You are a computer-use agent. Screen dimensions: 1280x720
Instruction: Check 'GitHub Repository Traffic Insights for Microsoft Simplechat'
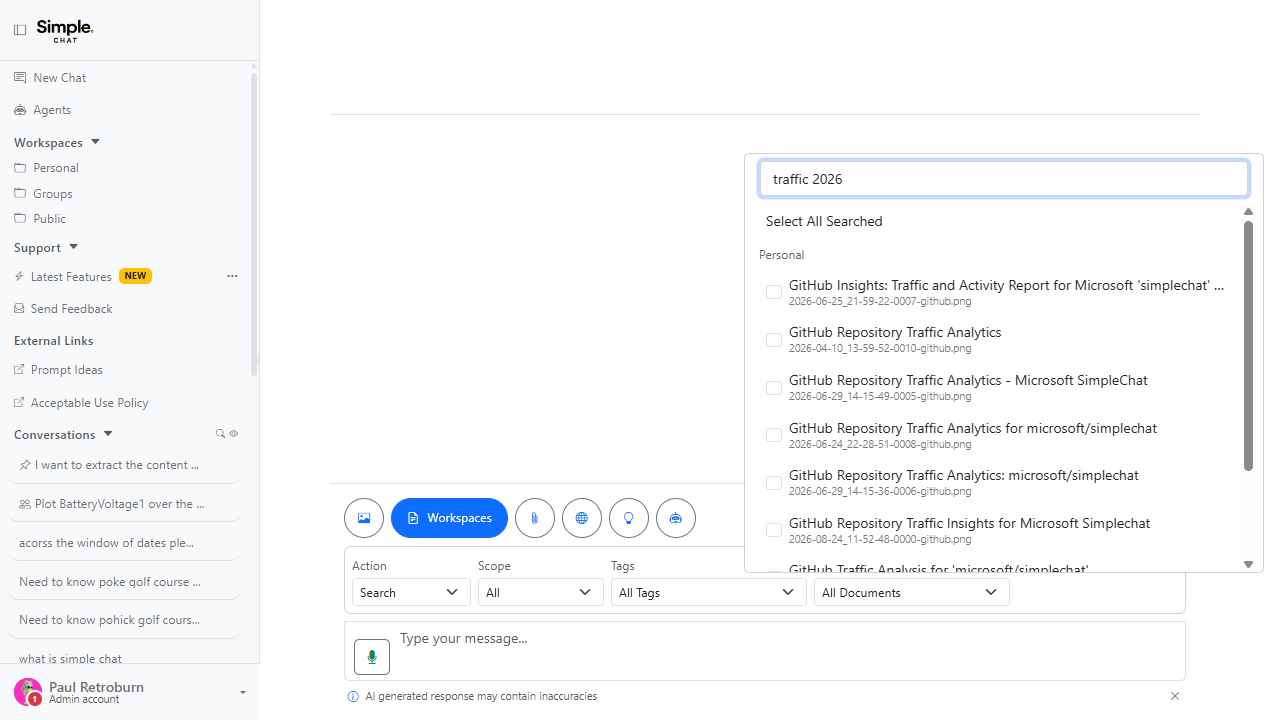pos(774,530)
